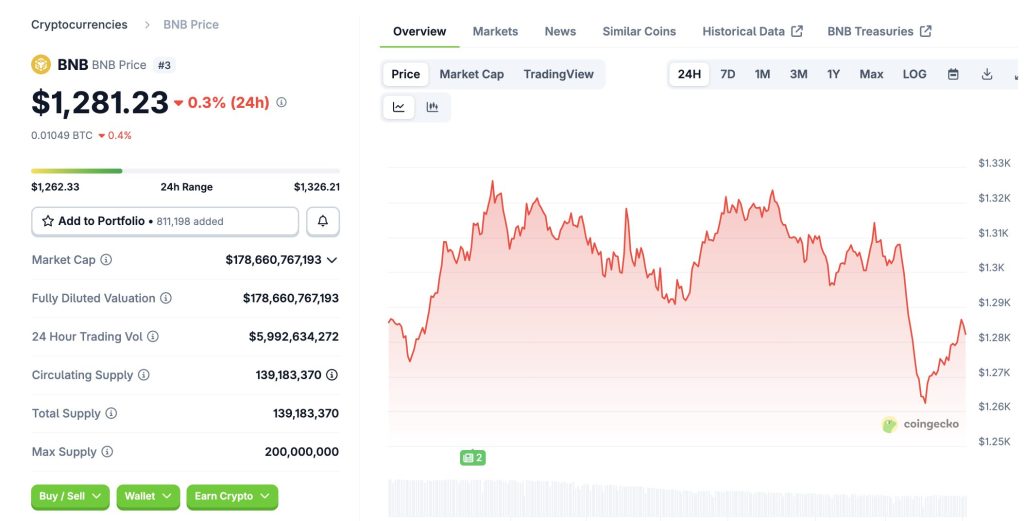Click the info icon beside Circulating Supply value
1024x521 pixels.
[x=332, y=375]
